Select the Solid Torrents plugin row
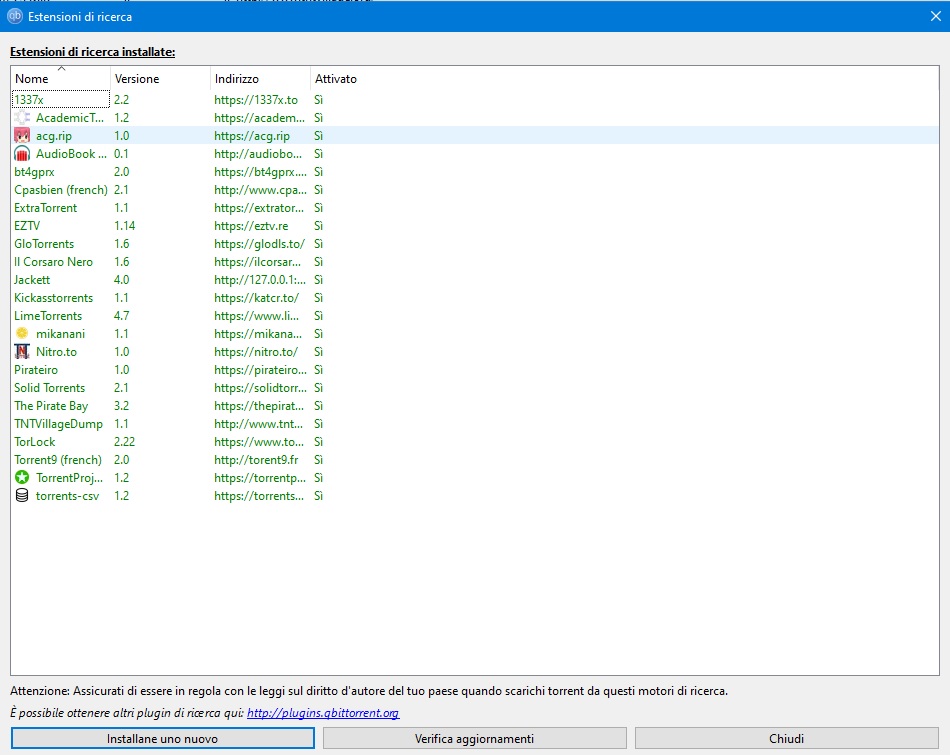 474,388
